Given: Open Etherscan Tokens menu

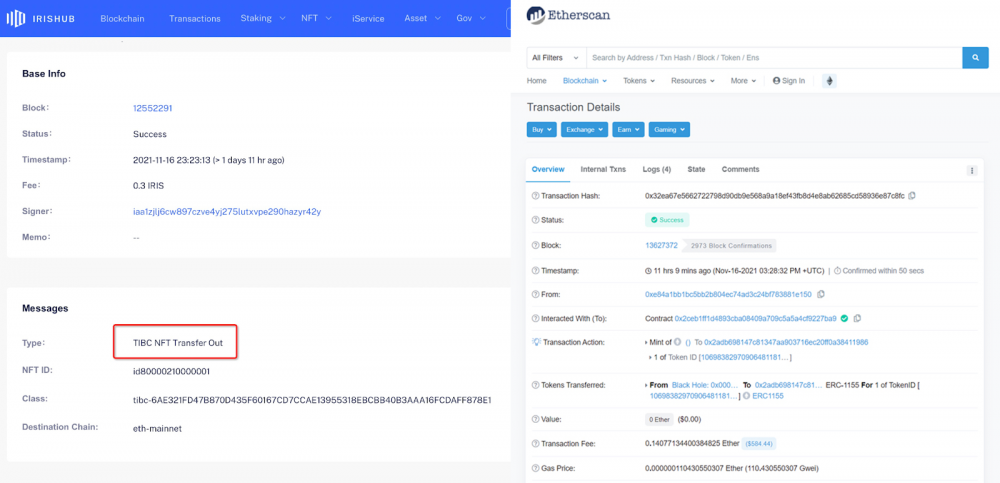Looking at the screenshot, I should (638, 81).
